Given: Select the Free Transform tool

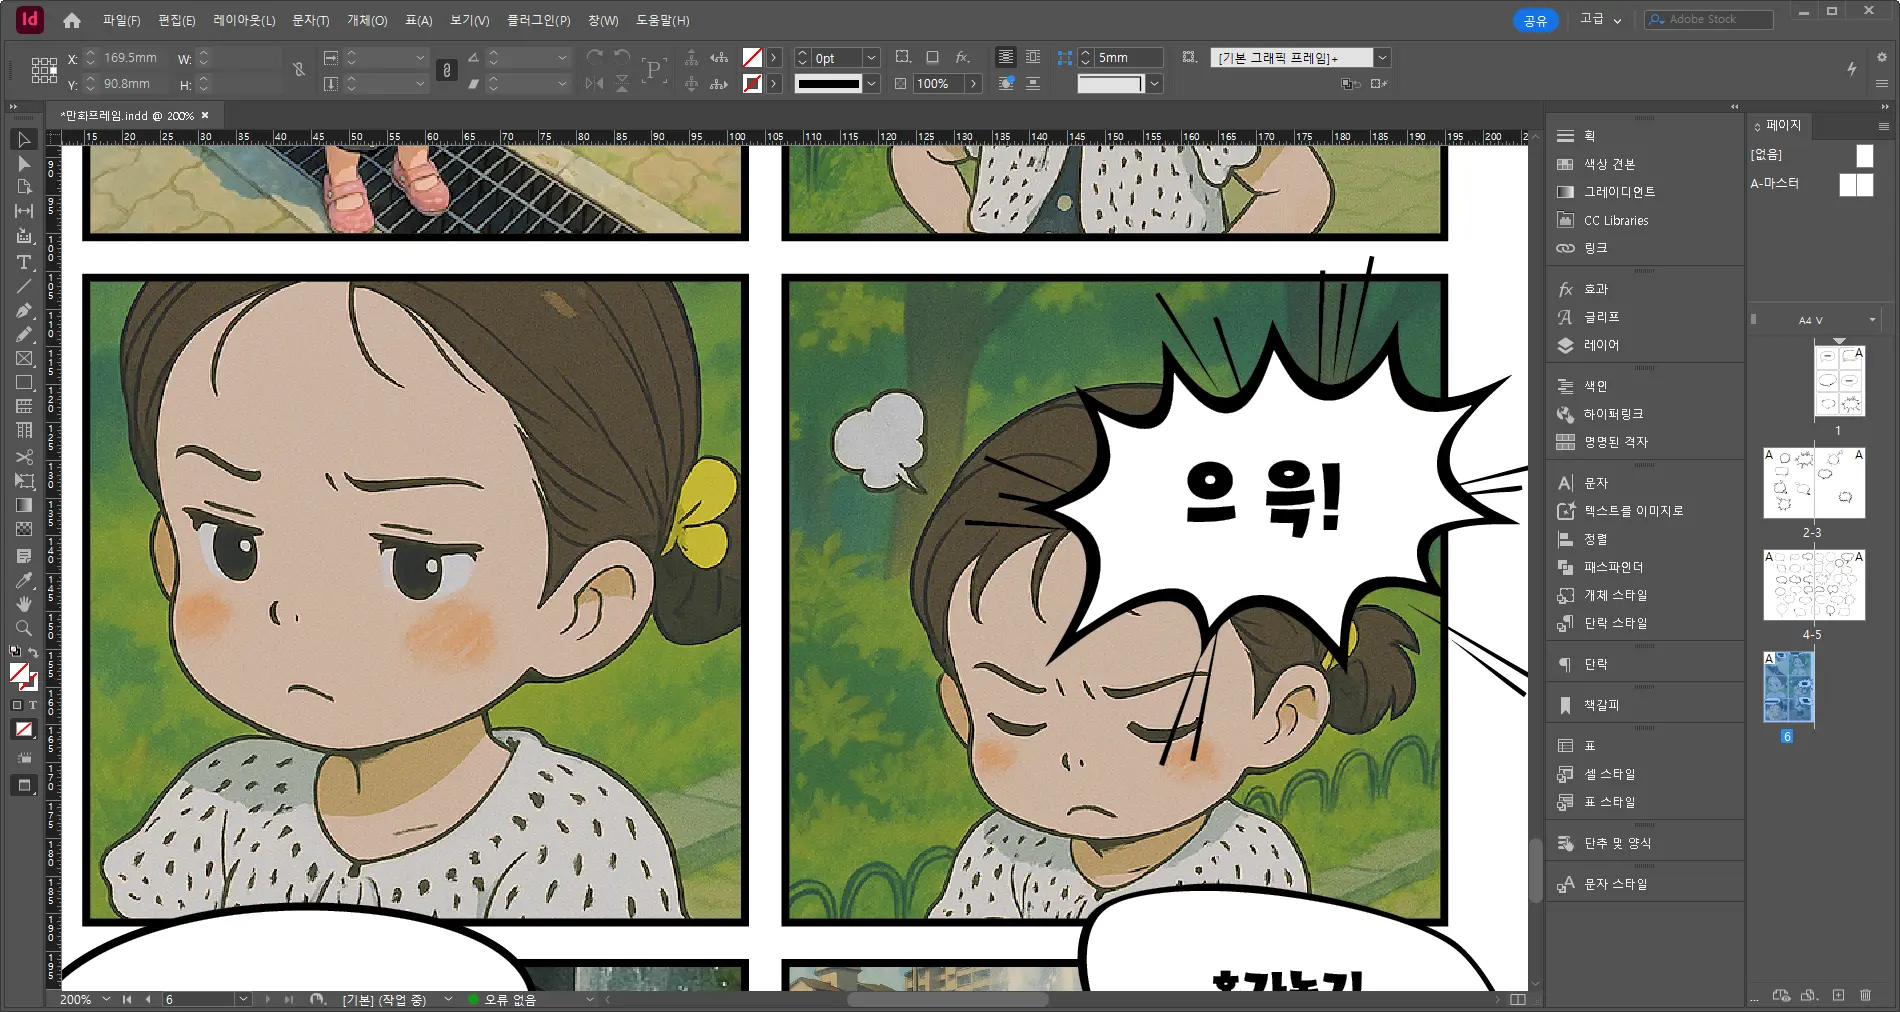Looking at the screenshot, I should (x=24, y=481).
